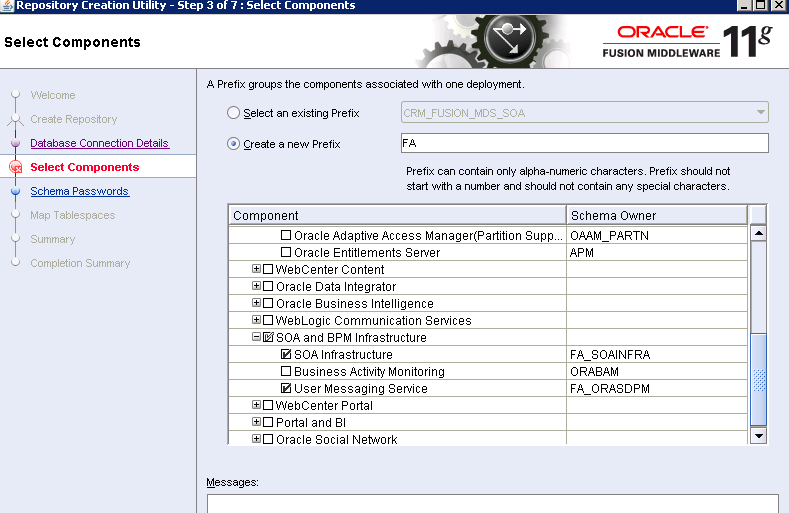
Task: Click the Schema Passwords step bullet icon
Action: (x=15, y=192)
